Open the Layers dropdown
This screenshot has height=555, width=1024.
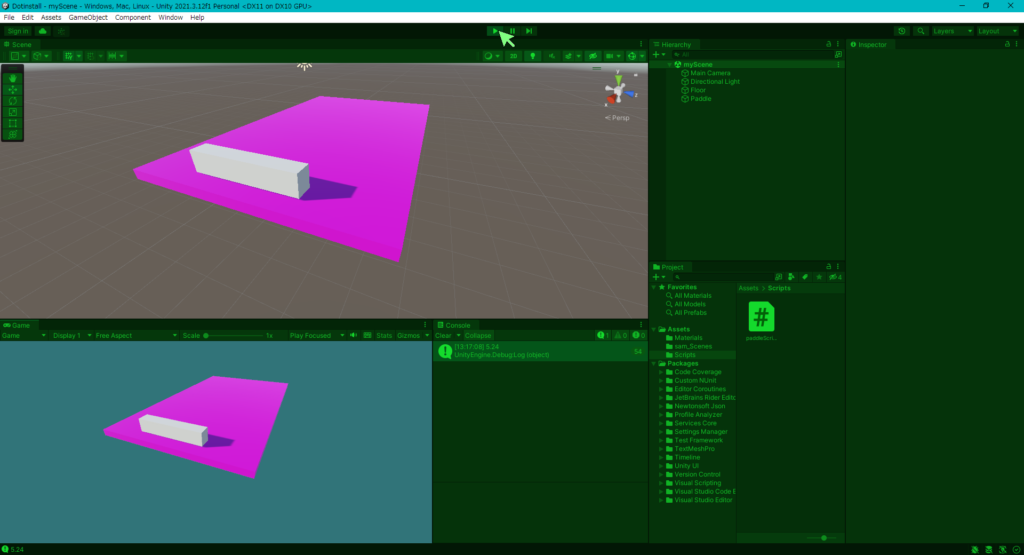click(x=951, y=31)
